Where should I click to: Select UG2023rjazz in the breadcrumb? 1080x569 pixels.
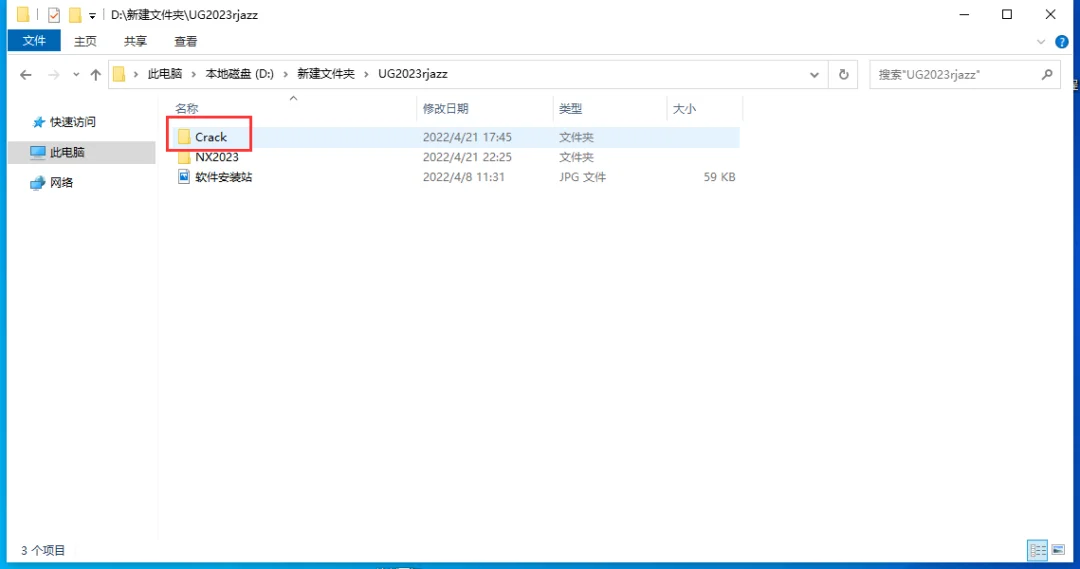413,74
